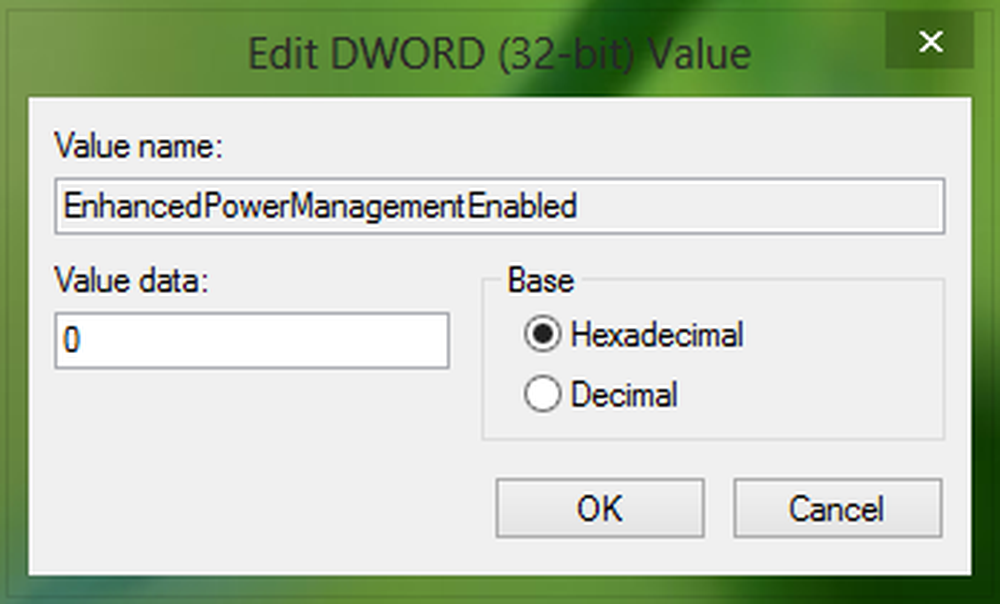The image size is (1000, 604).
Task: Click the Value data input field
Action: pyautogui.click(x=252, y=341)
